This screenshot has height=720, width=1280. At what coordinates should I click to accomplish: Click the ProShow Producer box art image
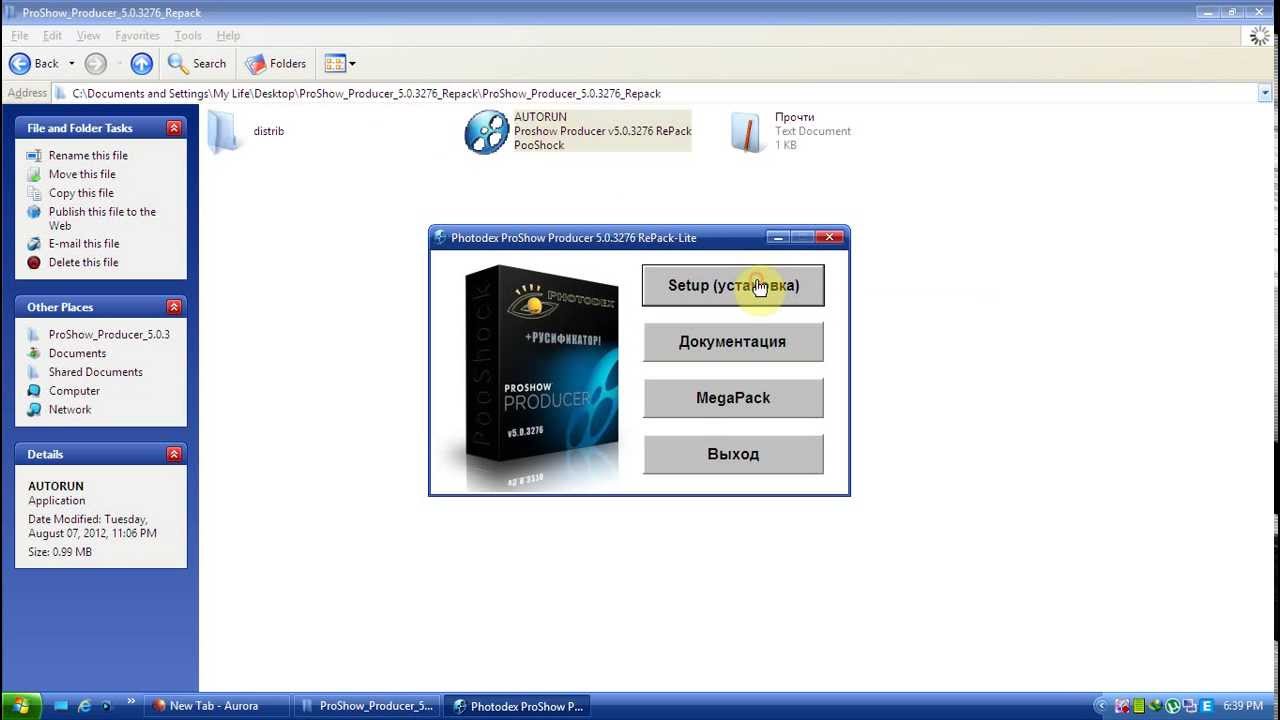click(x=541, y=377)
